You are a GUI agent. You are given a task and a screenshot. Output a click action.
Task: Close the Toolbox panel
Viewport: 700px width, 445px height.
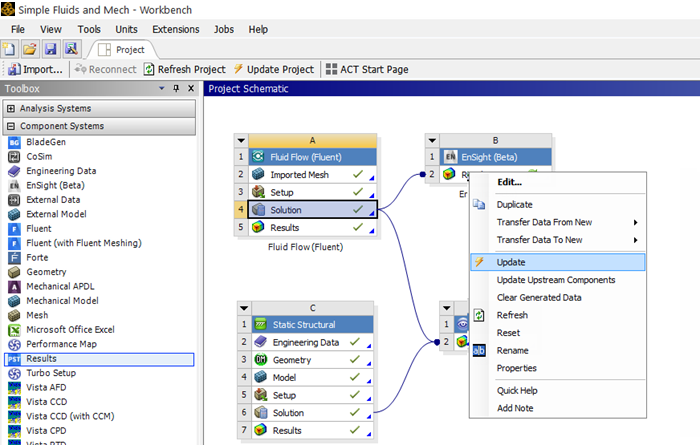click(191, 88)
